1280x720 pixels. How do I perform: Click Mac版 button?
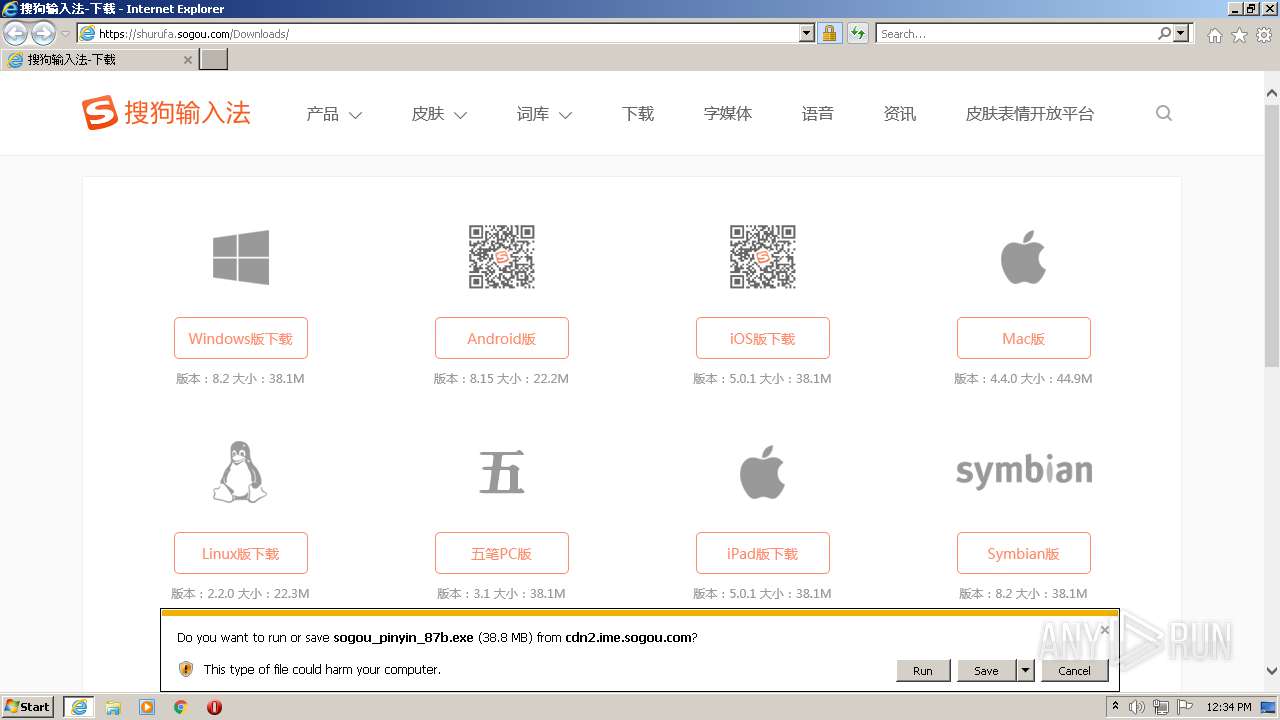[x=1024, y=338]
